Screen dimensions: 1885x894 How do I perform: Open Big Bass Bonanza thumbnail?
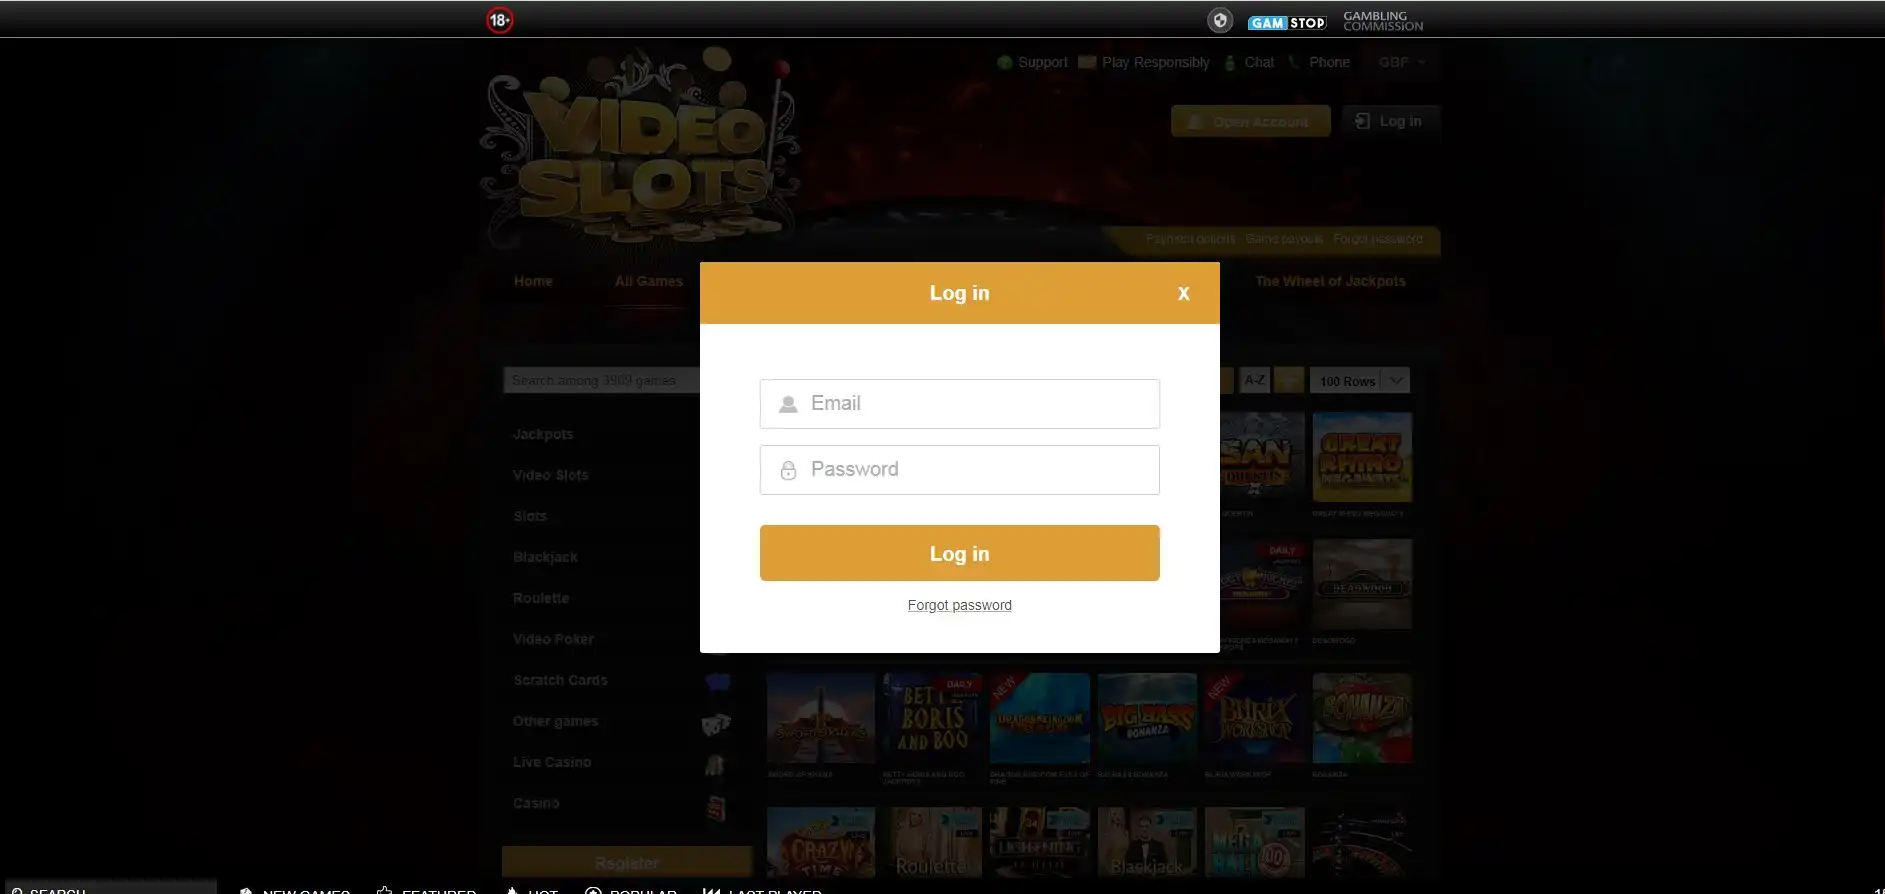[x=1147, y=718]
